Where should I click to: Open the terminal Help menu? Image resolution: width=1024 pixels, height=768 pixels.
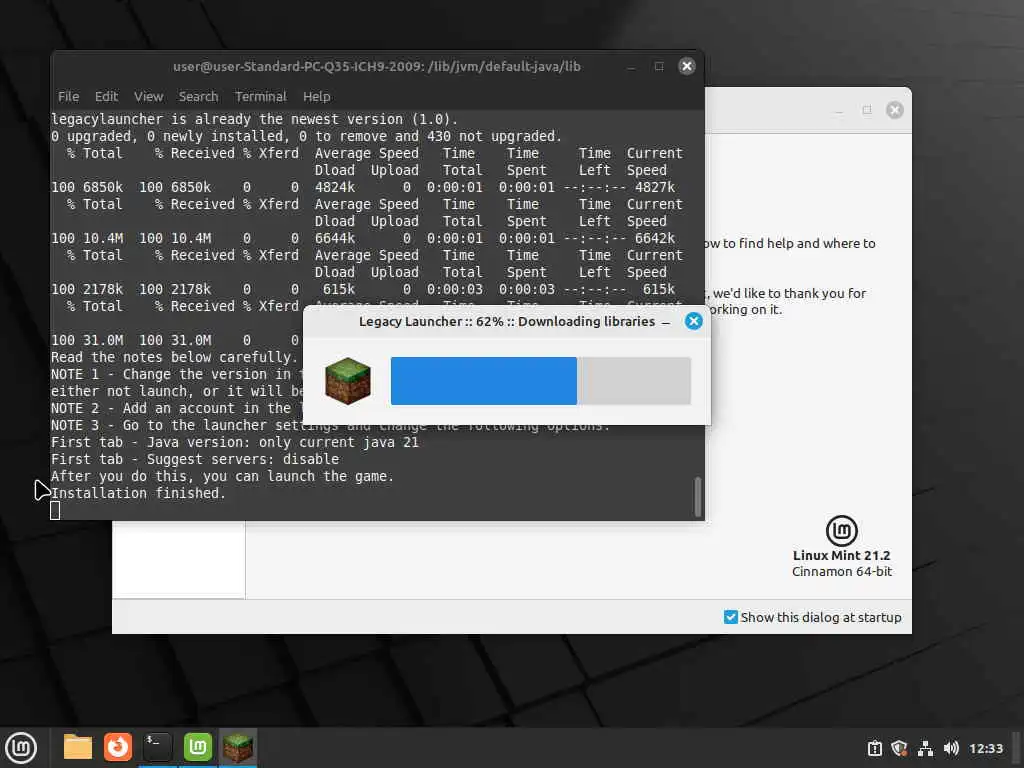pos(317,97)
